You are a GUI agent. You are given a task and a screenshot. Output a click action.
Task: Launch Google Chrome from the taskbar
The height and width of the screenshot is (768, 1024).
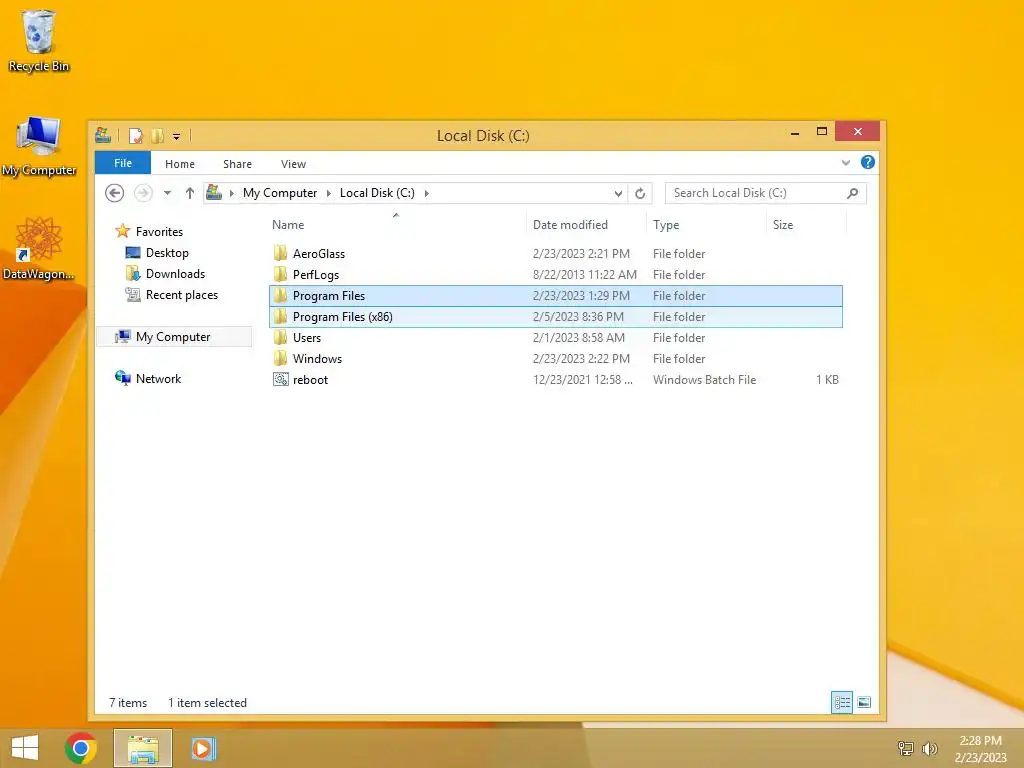point(81,748)
